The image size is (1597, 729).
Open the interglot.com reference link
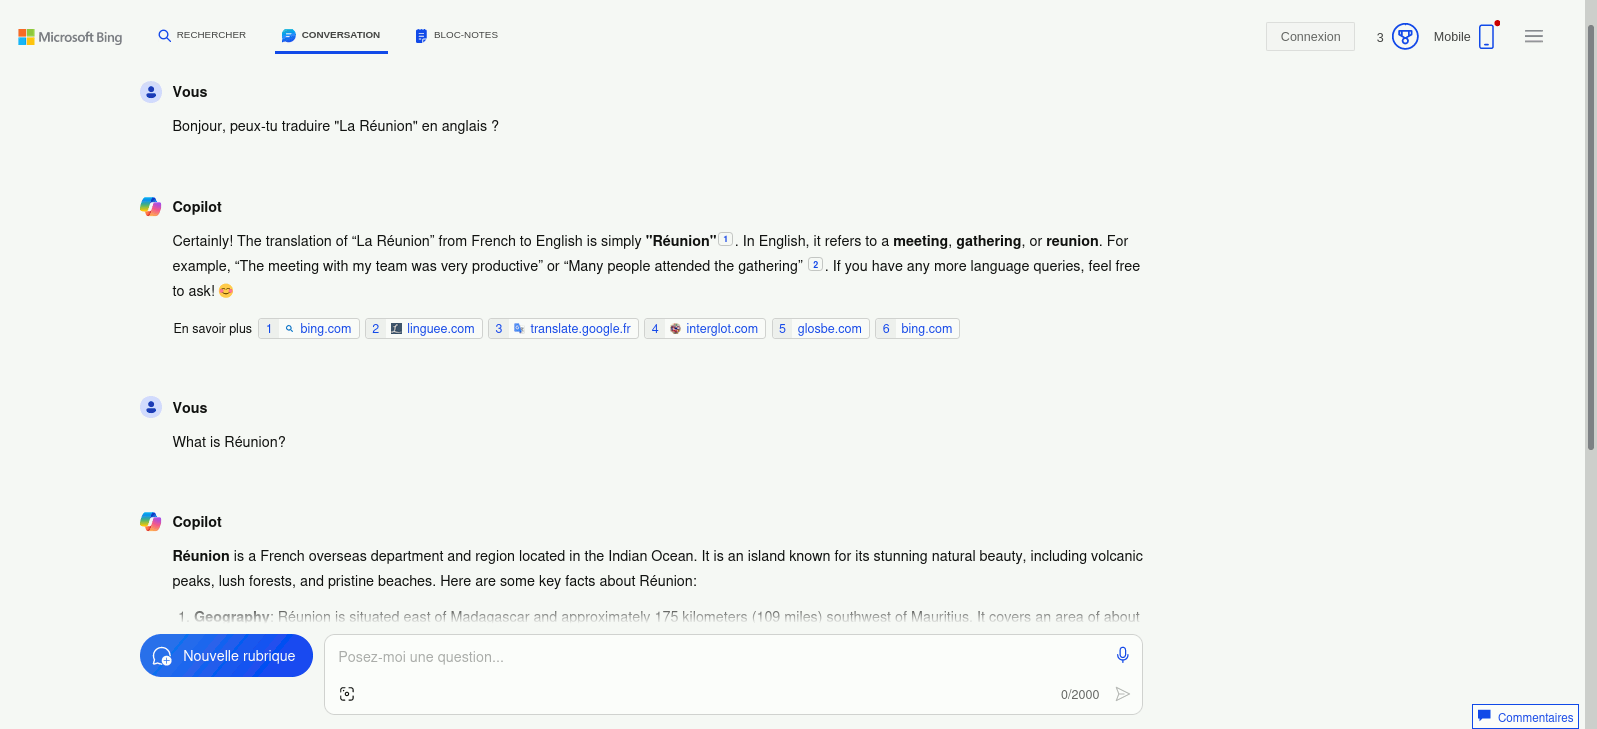(705, 329)
